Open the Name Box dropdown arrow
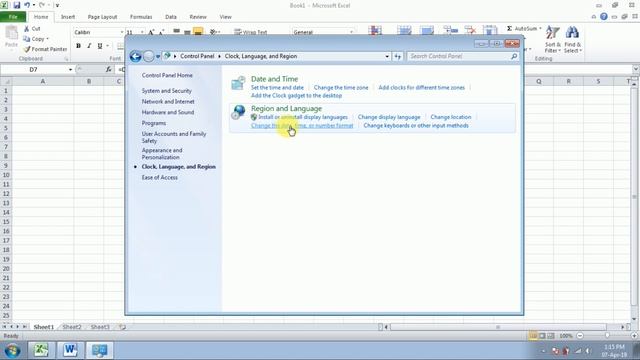The image size is (640, 360). (x=70, y=69)
